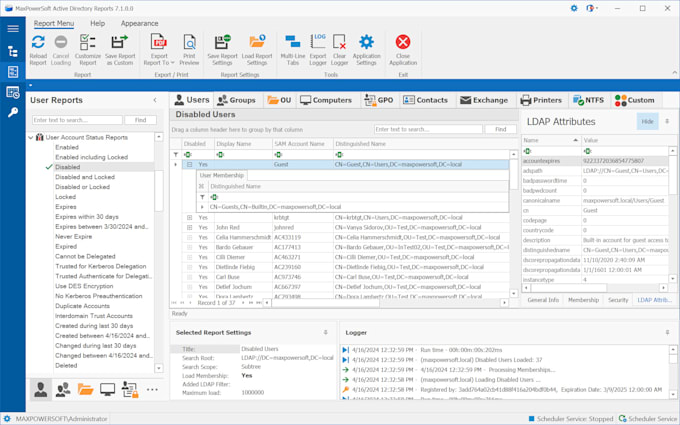
Task: Click the Cancel Loading icon
Action: 61,42
